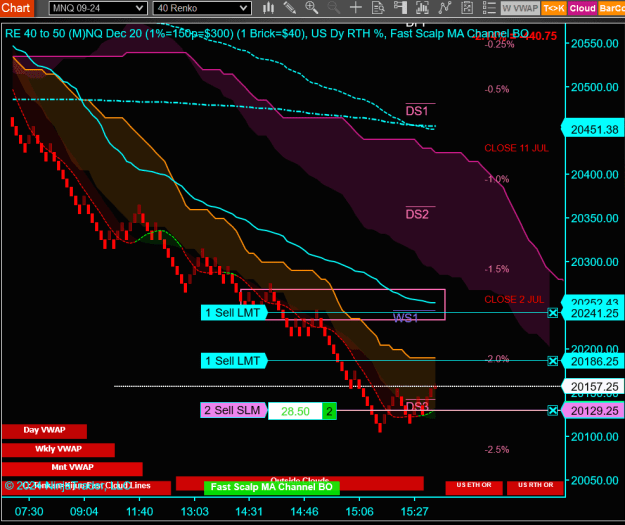
Task: Toggle the Wkly VWAP indicator label
Action: point(58,449)
